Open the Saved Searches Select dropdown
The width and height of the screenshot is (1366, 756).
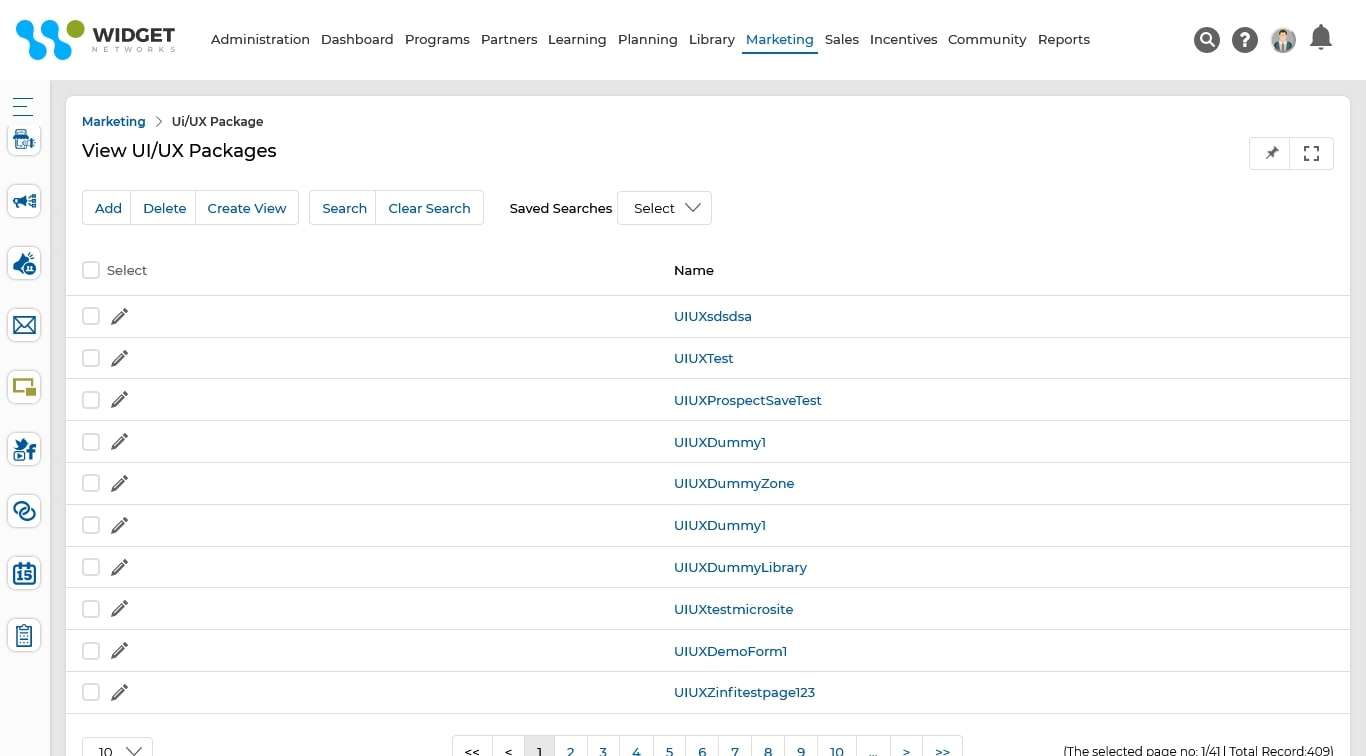tap(664, 208)
